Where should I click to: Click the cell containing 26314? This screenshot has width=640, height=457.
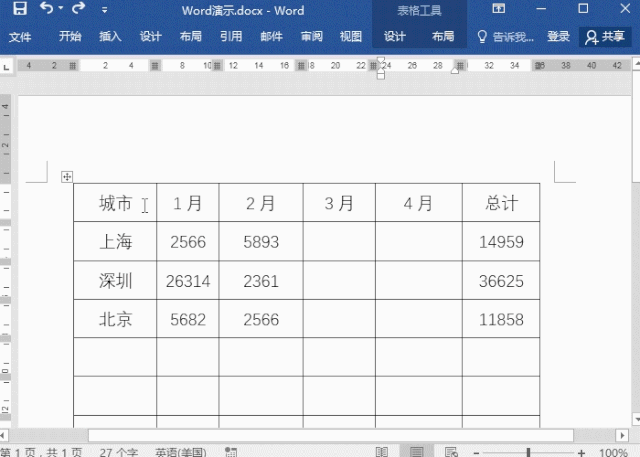coord(188,281)
